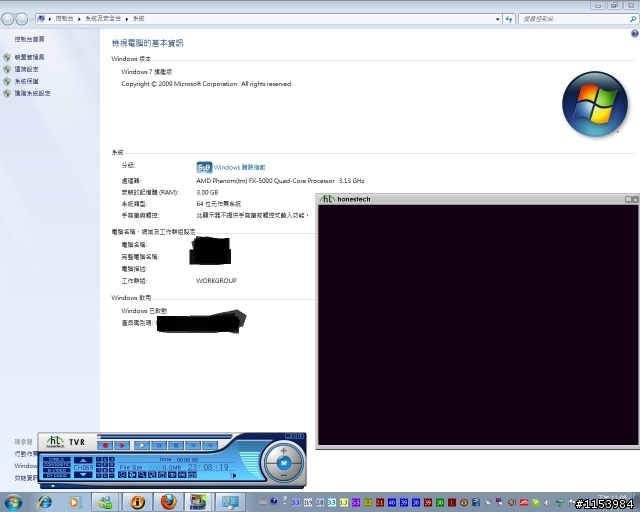Viewport: 640px width, 512px height.
Task: Open Windows Experience Index link
Action: coord(240,167)
